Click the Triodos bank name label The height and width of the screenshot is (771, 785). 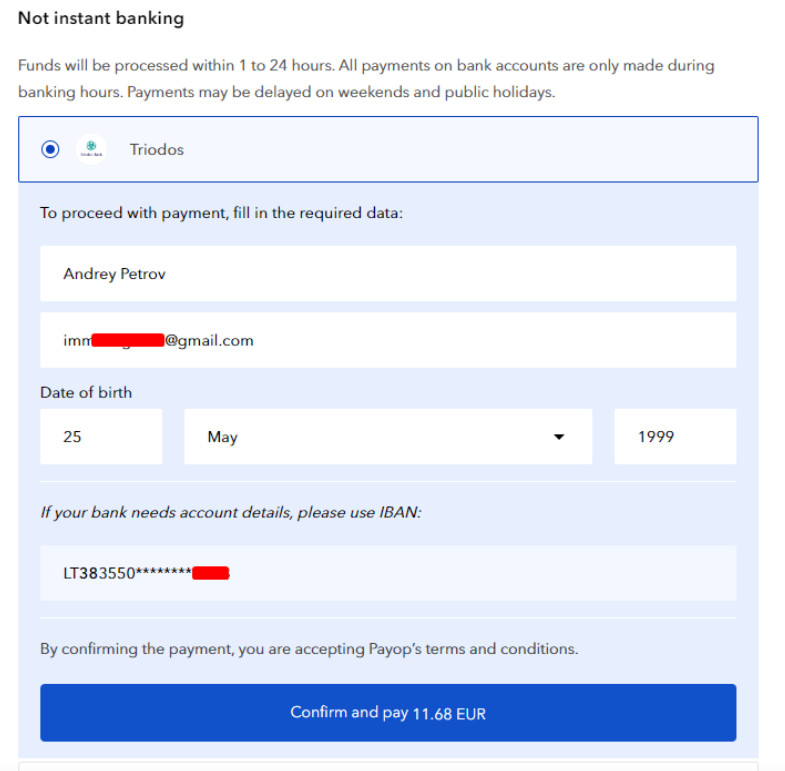point(157,150)
